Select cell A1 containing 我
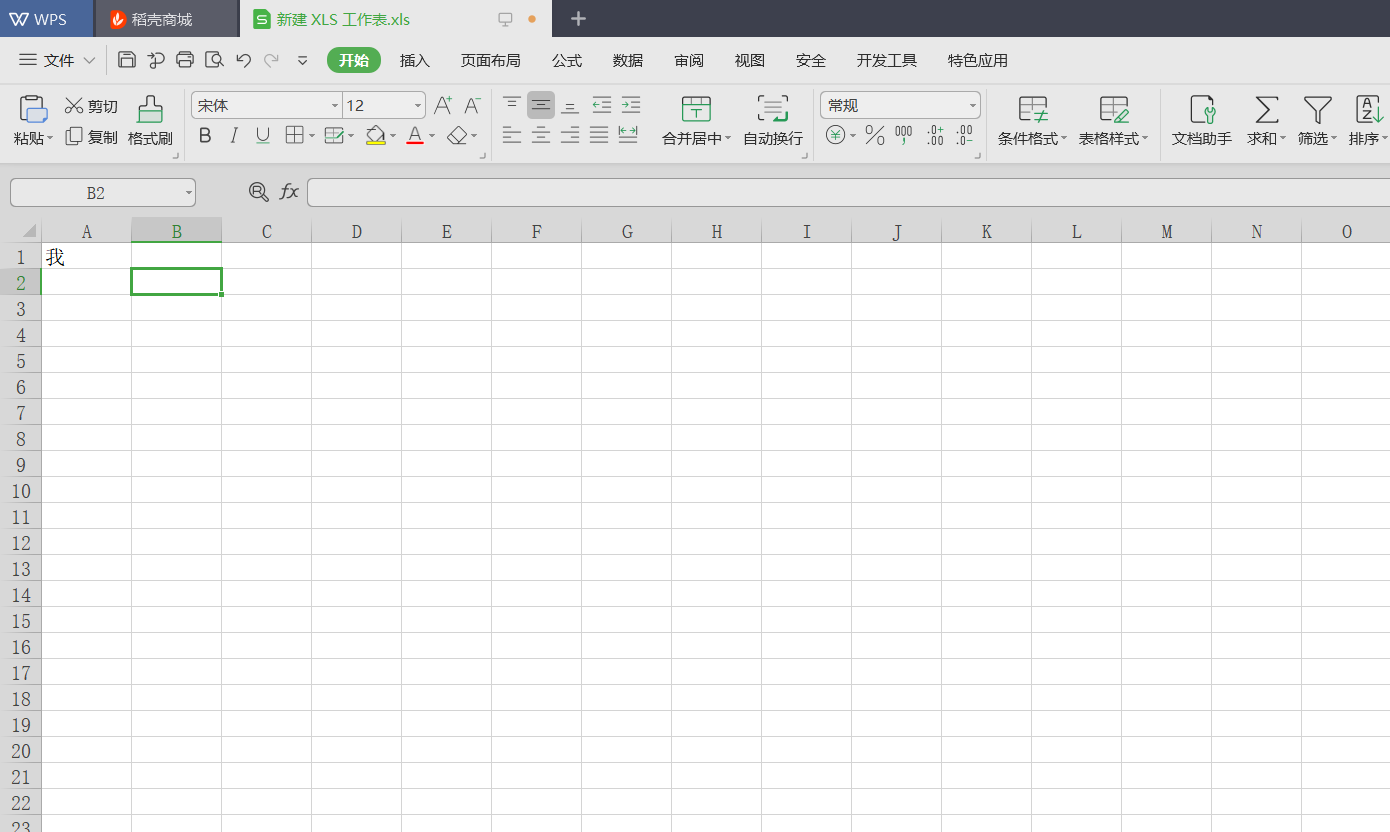1390x832 pixels. pyautogui.click(x=86, y=257)
